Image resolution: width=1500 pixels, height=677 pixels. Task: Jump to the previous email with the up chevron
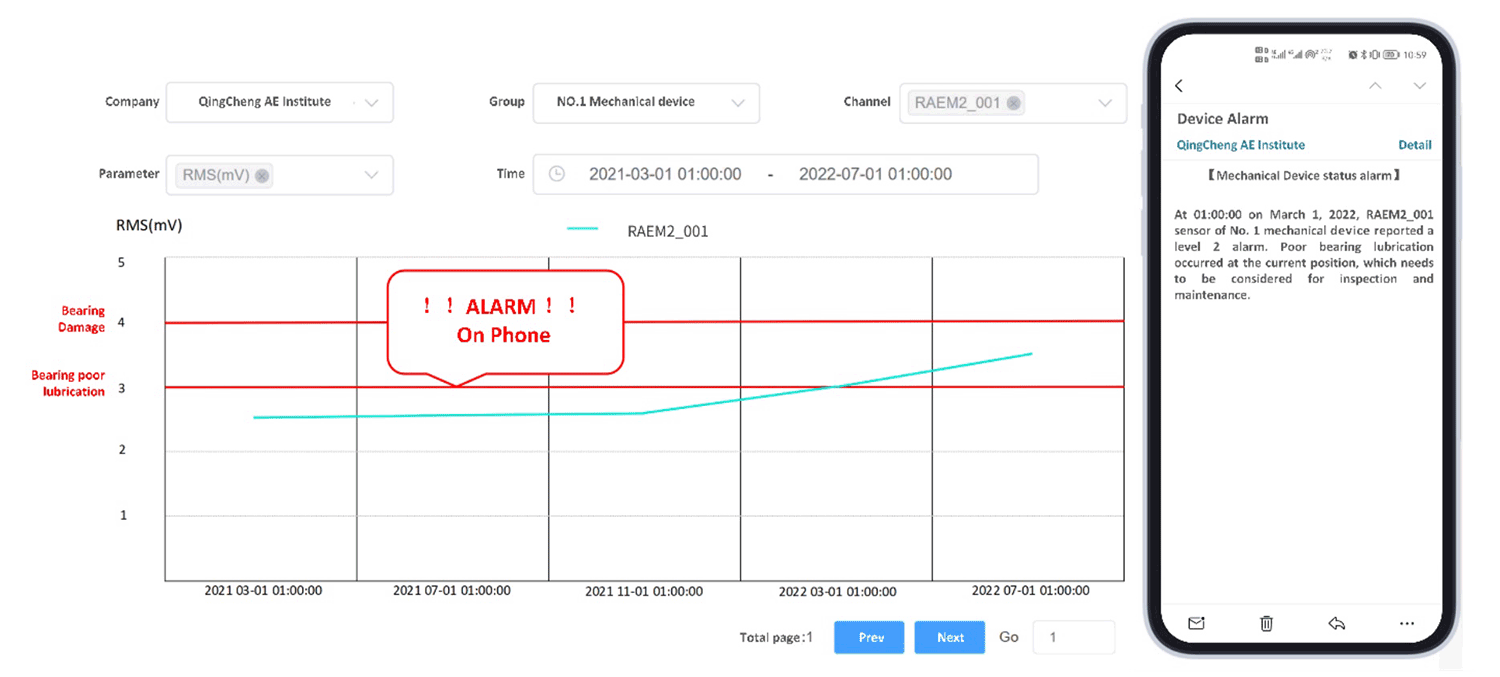(1375, 86)
